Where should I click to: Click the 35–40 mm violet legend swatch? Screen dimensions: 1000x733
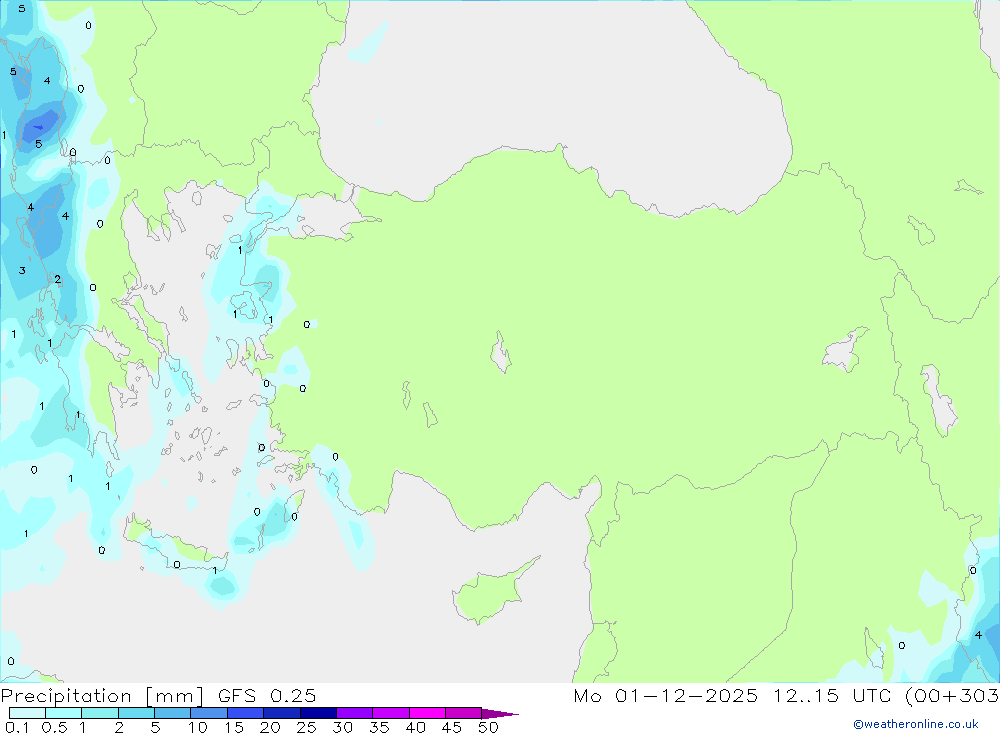(x=391, y=713)
